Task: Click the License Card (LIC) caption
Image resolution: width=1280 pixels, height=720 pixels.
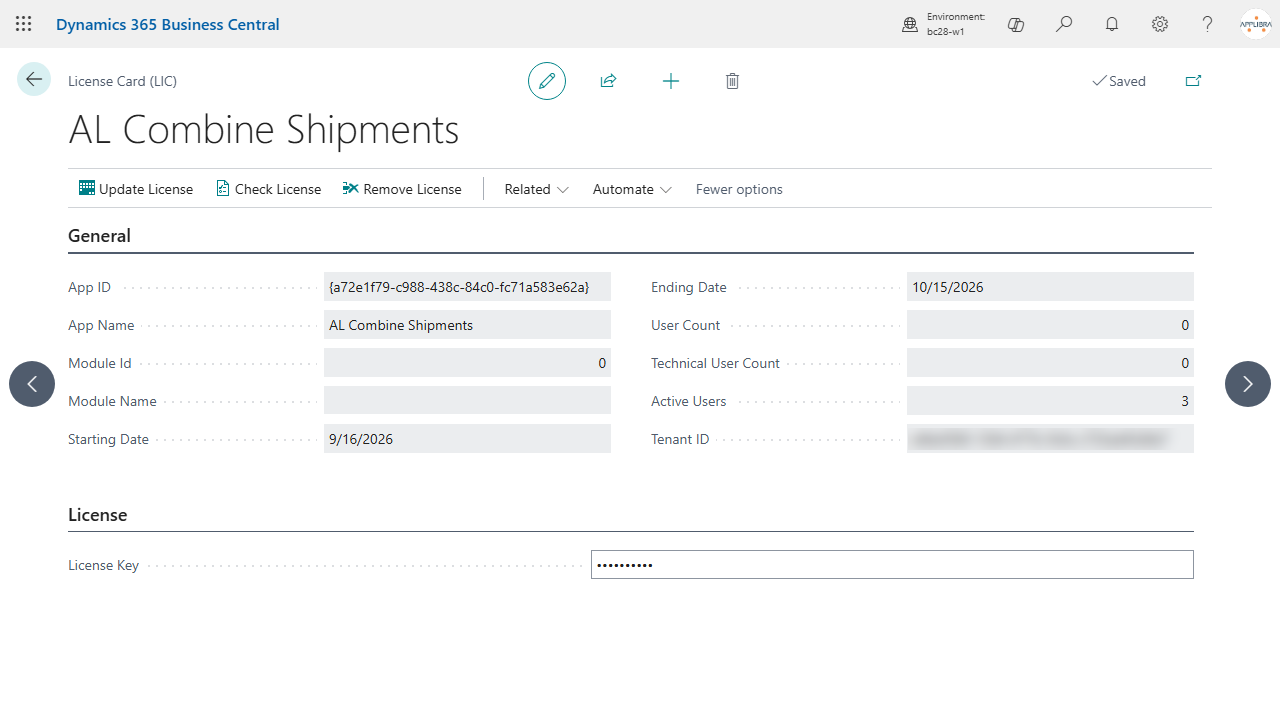Action: (122, 81)
